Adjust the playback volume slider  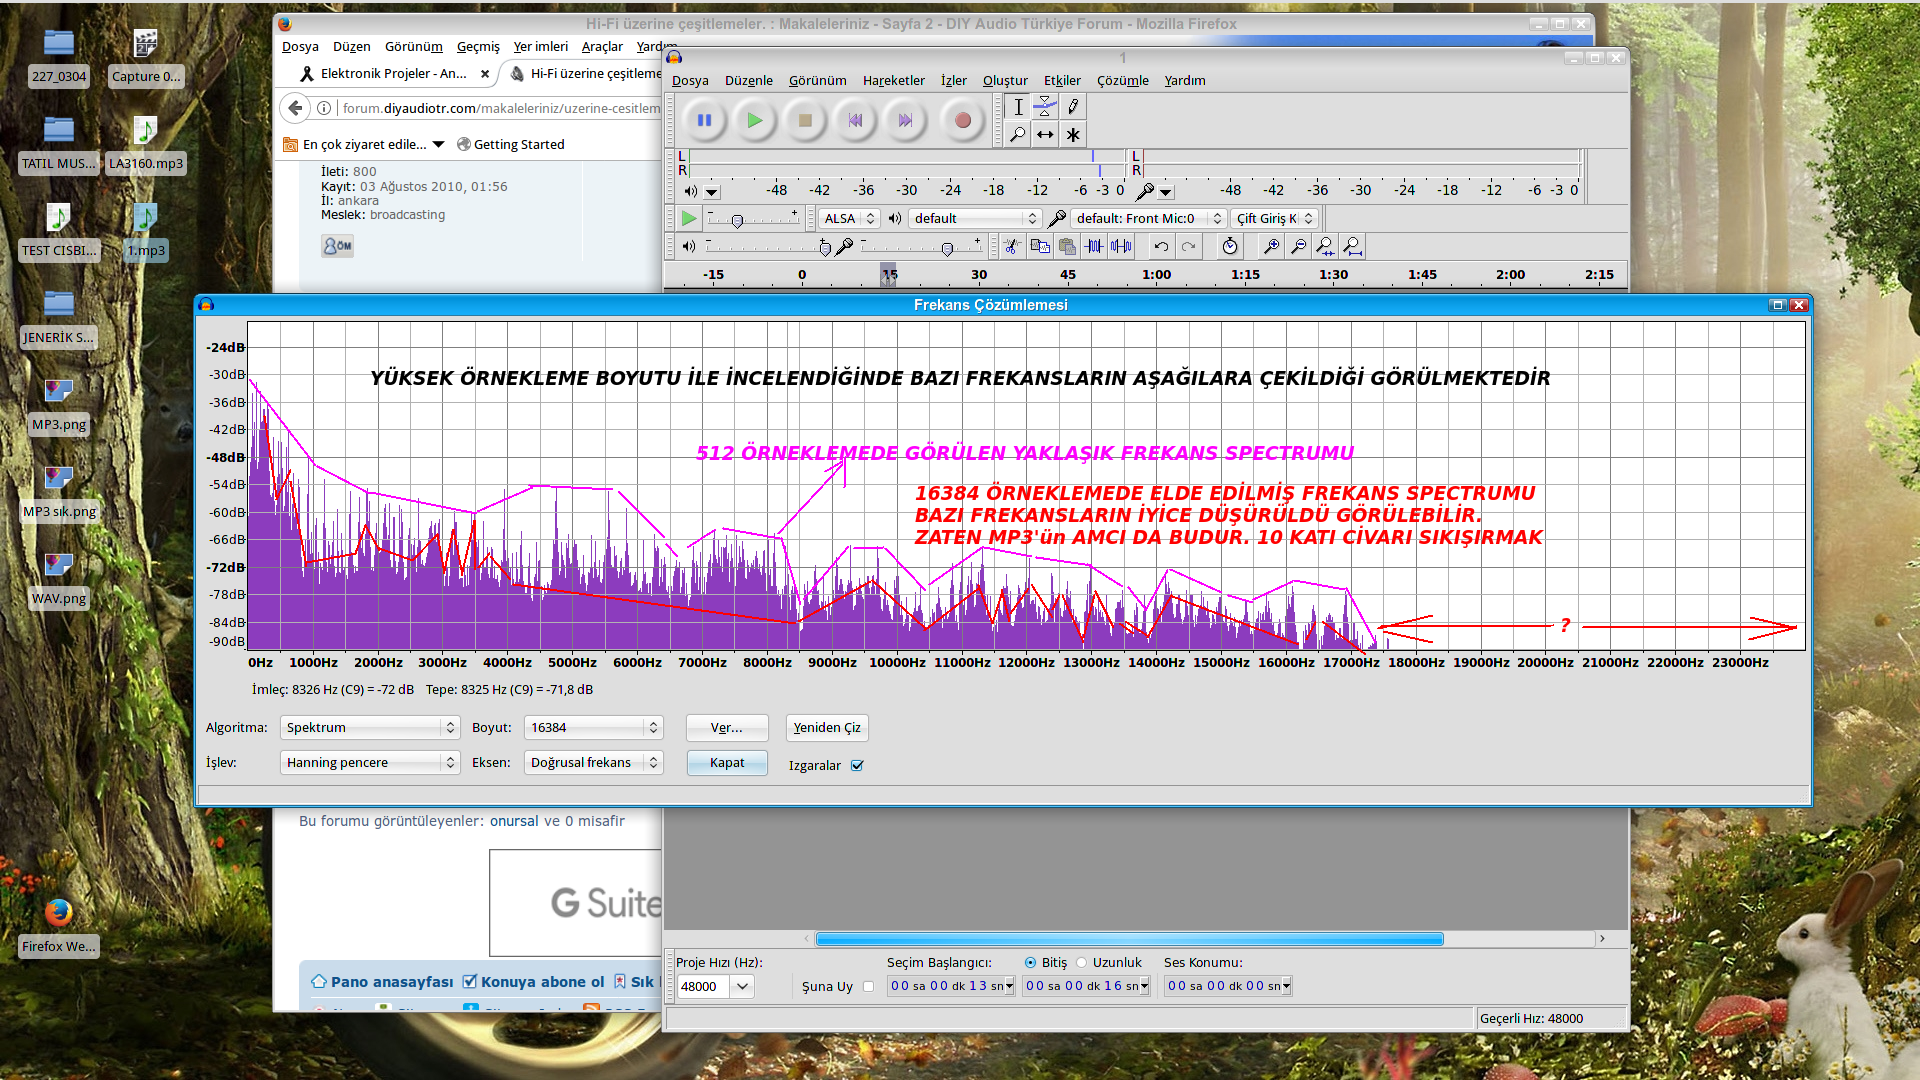tap(824, 248)
